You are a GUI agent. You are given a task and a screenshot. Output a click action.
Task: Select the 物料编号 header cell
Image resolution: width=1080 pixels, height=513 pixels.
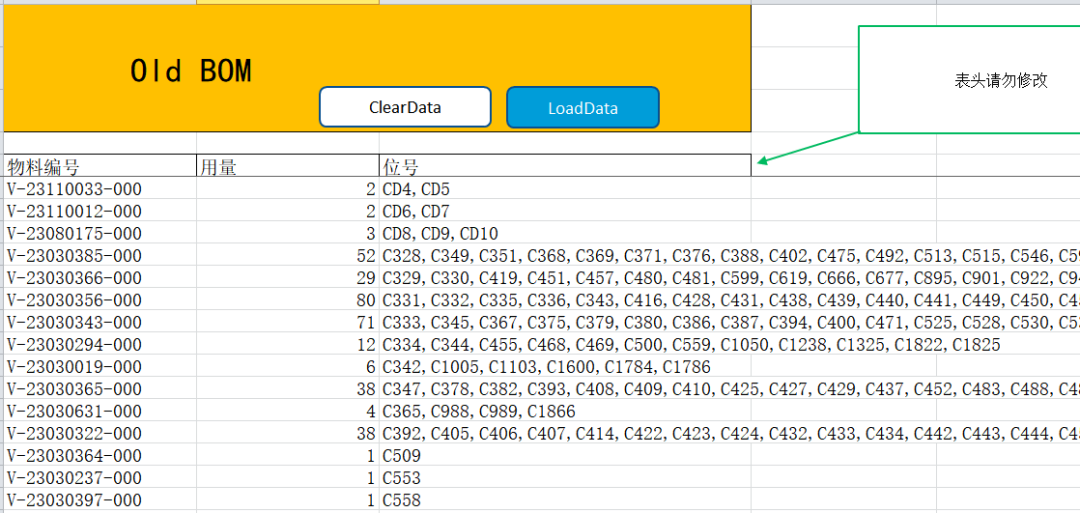[x=100, y=166]
